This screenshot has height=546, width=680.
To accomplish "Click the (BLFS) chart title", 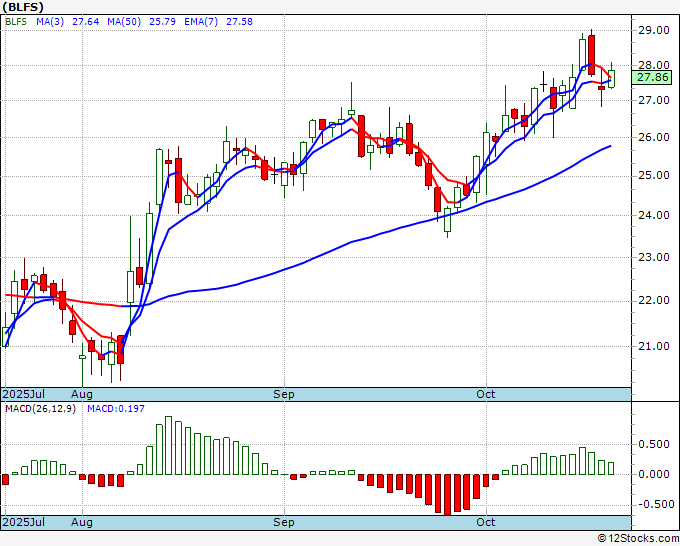I will 23,7.
